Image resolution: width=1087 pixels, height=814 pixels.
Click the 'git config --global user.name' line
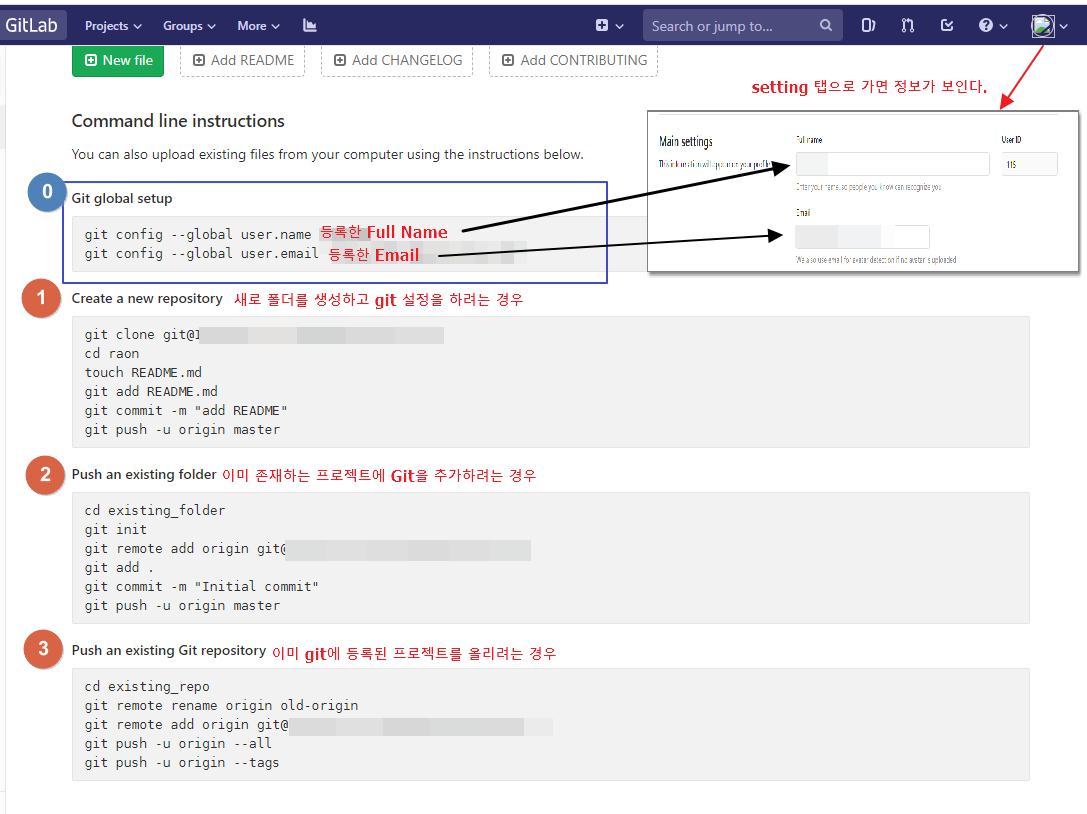(198, 234)
